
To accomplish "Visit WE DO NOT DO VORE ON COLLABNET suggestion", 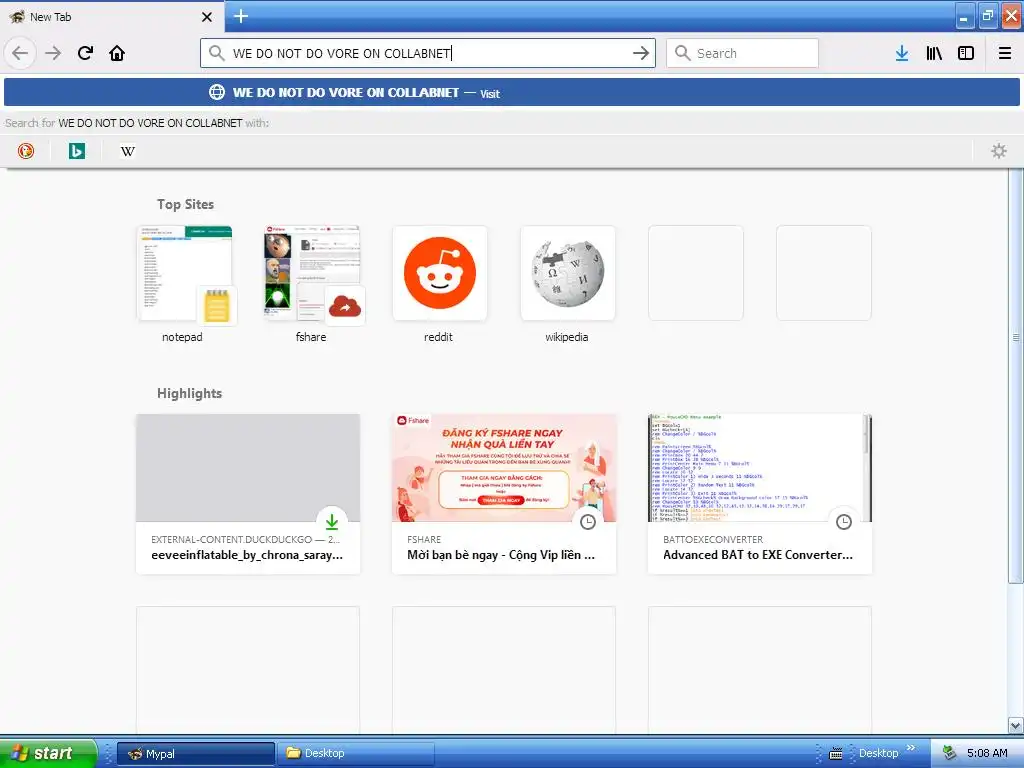I will click(x=512, y=93).
